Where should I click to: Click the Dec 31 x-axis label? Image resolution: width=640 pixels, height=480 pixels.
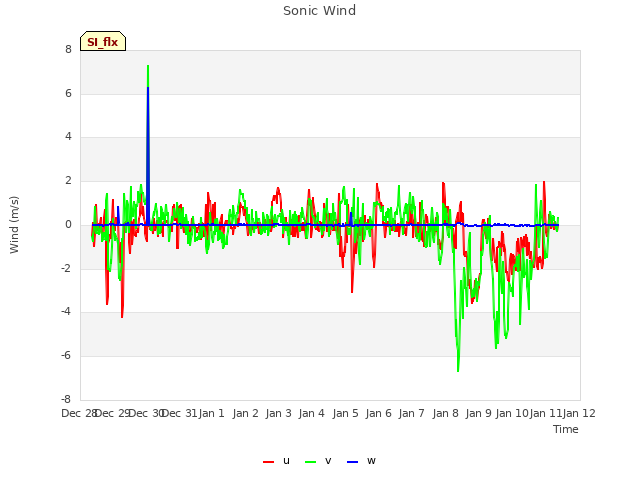179,413
